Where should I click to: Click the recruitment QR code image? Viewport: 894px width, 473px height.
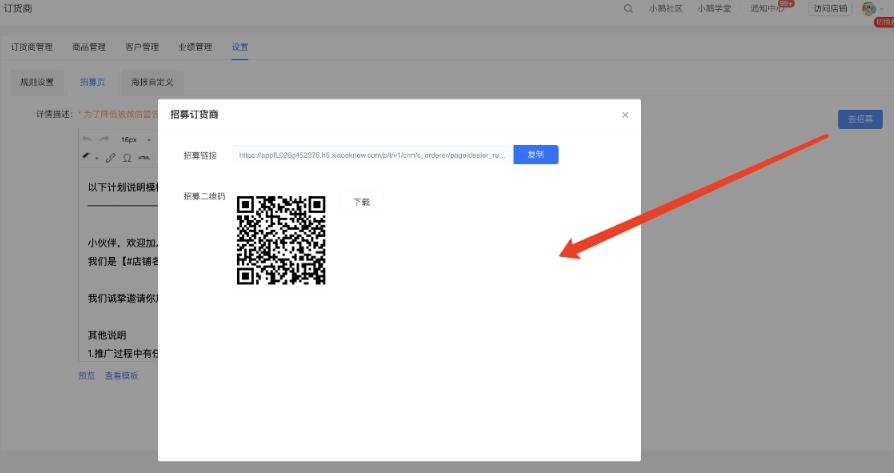[x=281, y=240]
